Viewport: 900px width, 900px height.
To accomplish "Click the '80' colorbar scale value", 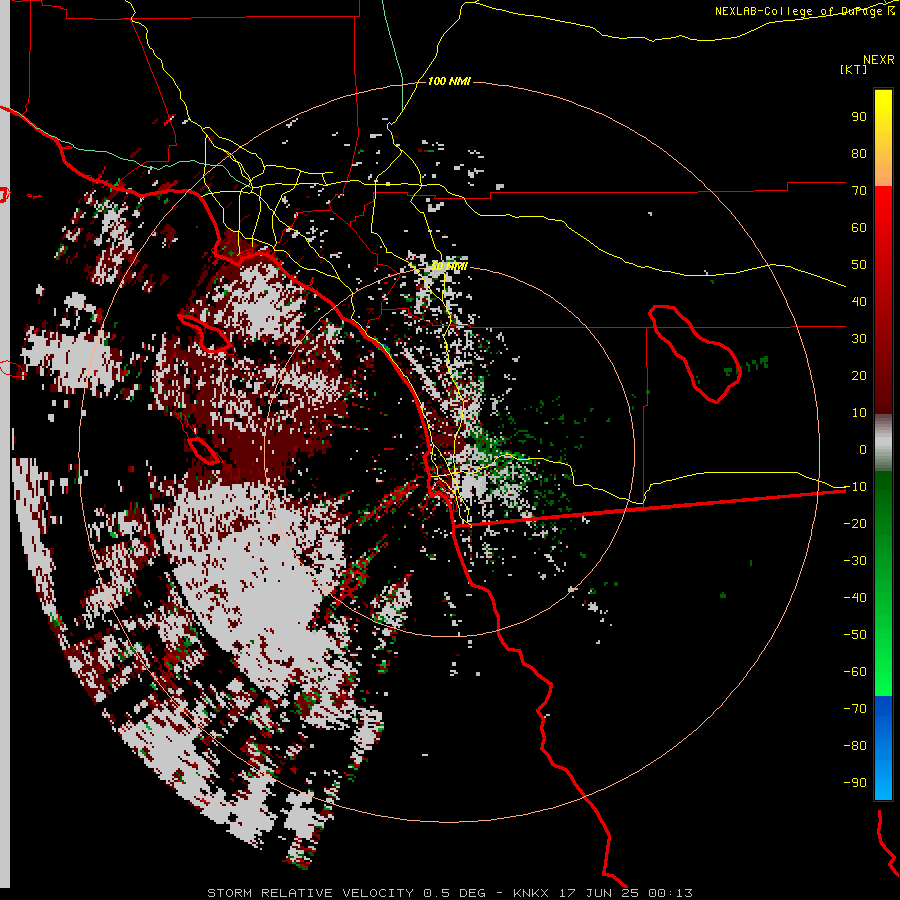I will coord(859,154).
